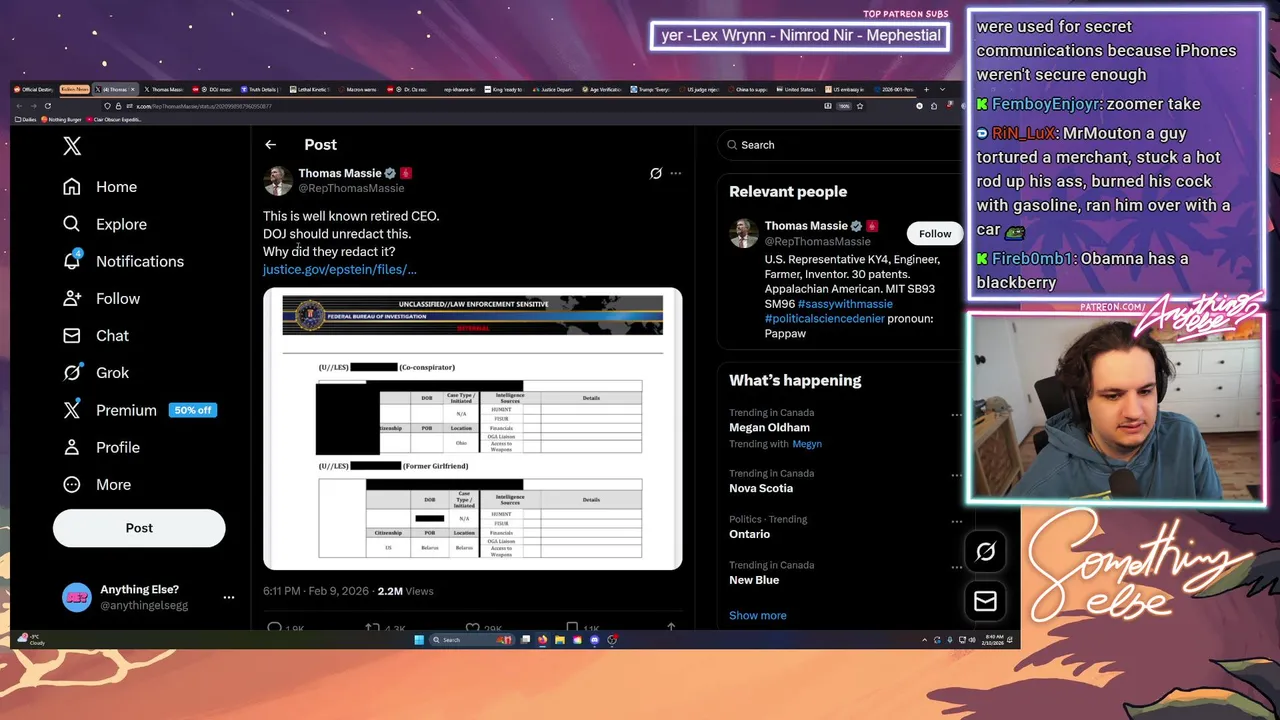Open Notifications in the sidebar
Image resolution: width=1280 pixels, height=720 pixels.
click(123, 261)
